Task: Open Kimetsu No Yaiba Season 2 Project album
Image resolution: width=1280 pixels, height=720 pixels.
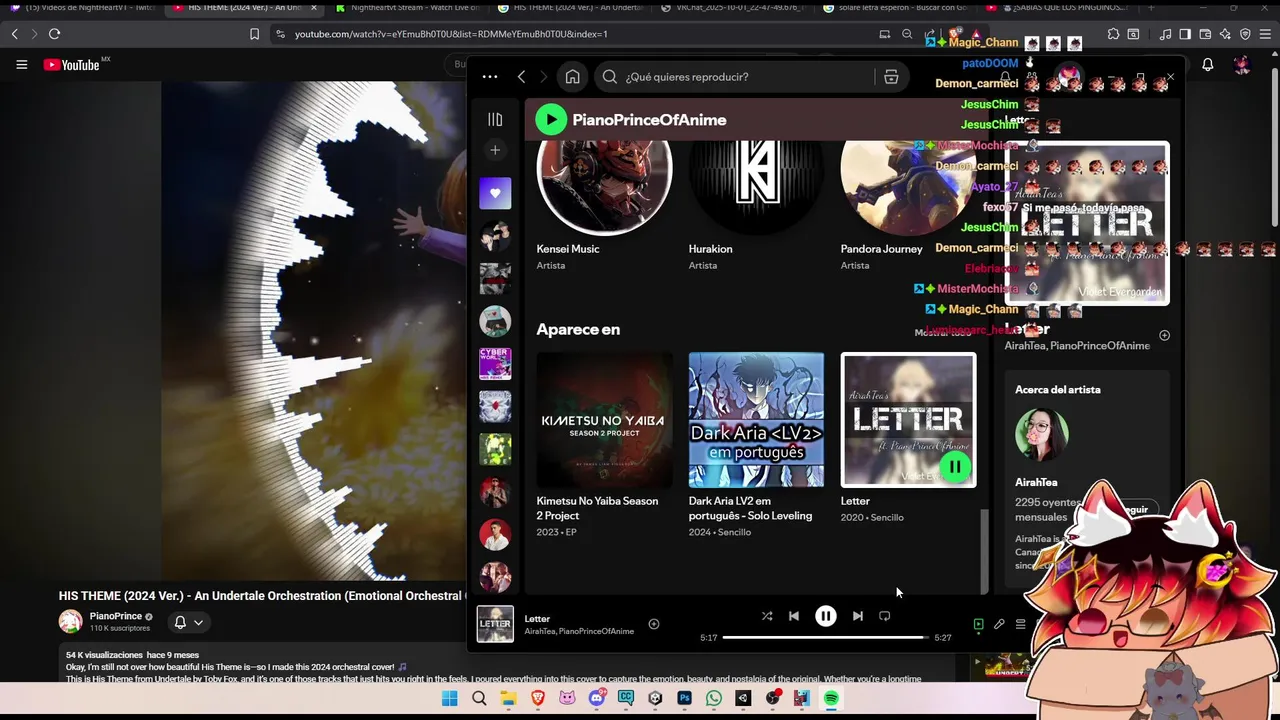Action: click(x=604, y=446)
